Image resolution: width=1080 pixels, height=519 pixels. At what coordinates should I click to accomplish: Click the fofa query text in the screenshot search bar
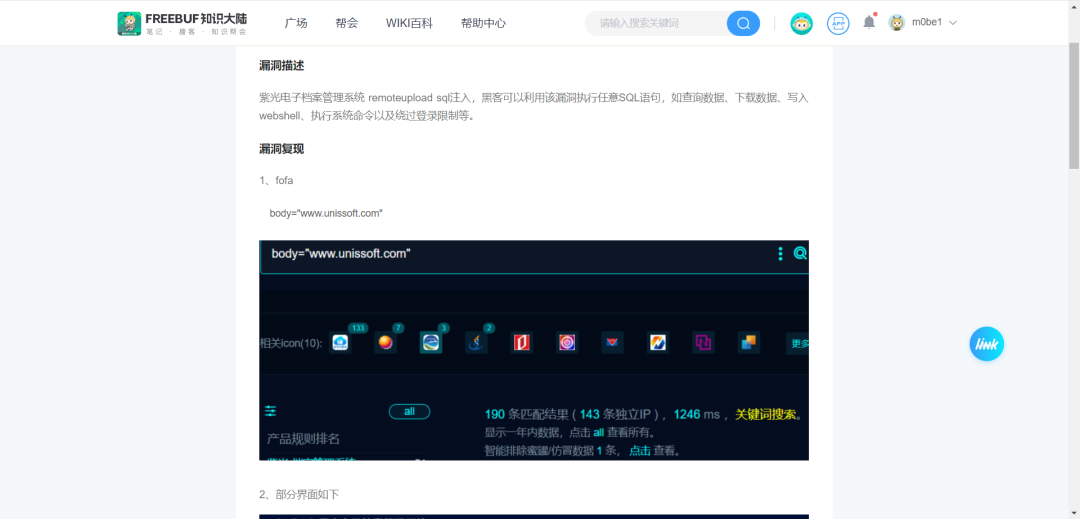tap(341, 254)
